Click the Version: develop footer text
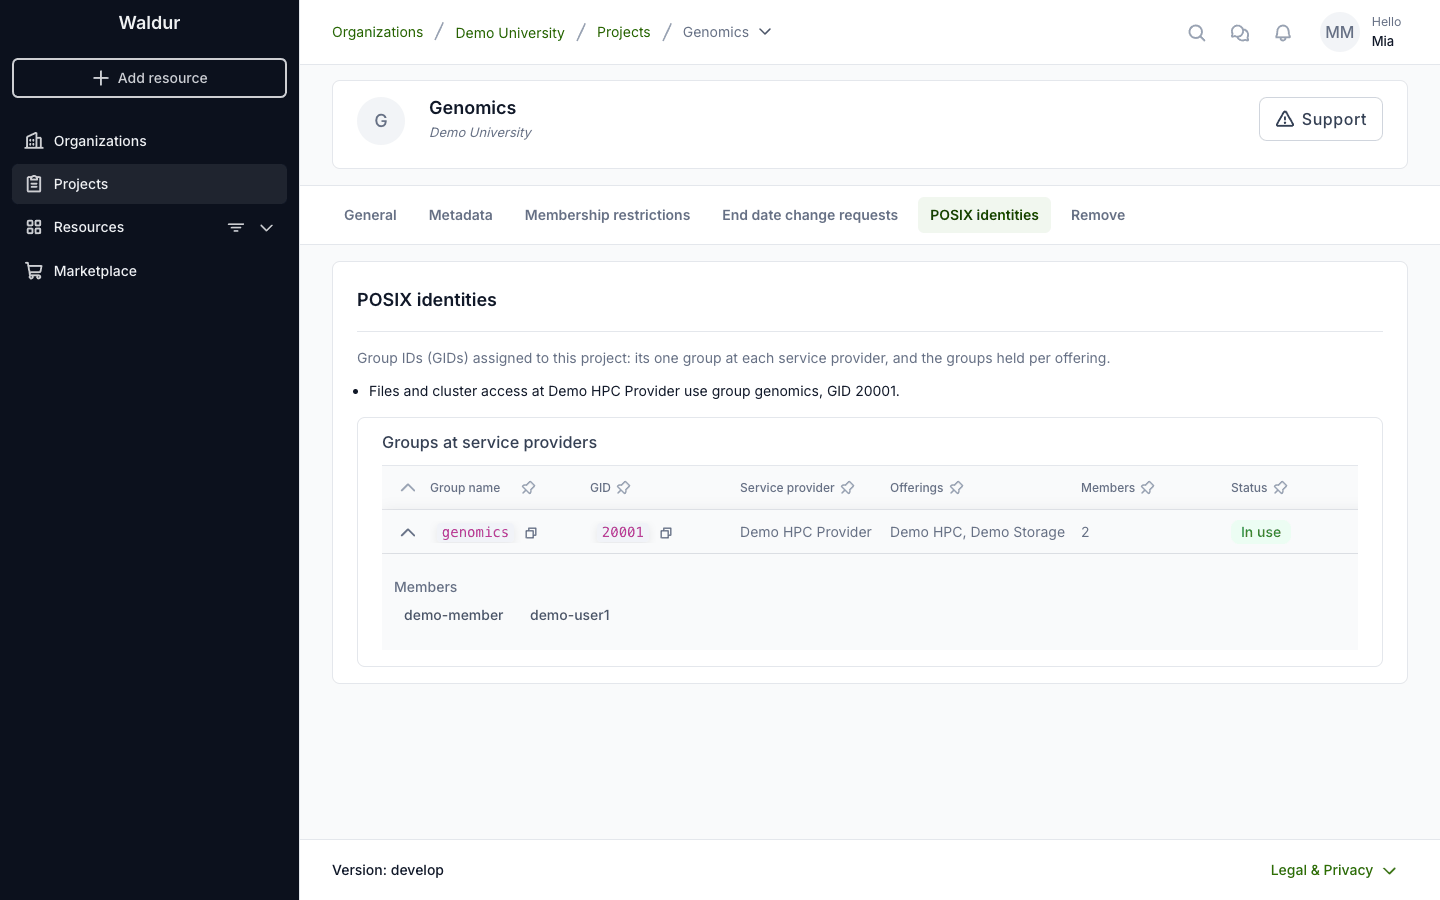The image size is (1440, 900). tap(388, 870)
